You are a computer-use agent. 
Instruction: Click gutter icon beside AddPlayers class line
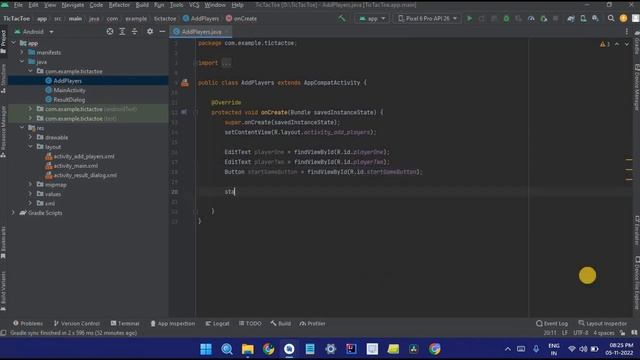184,83
